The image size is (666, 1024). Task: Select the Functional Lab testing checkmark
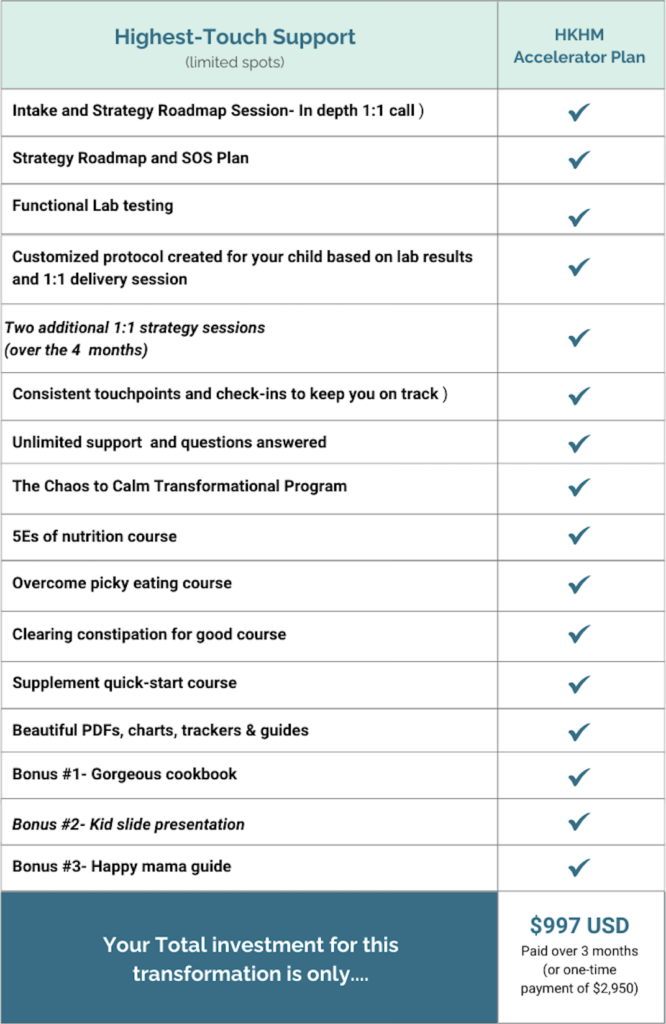(579, 217)
